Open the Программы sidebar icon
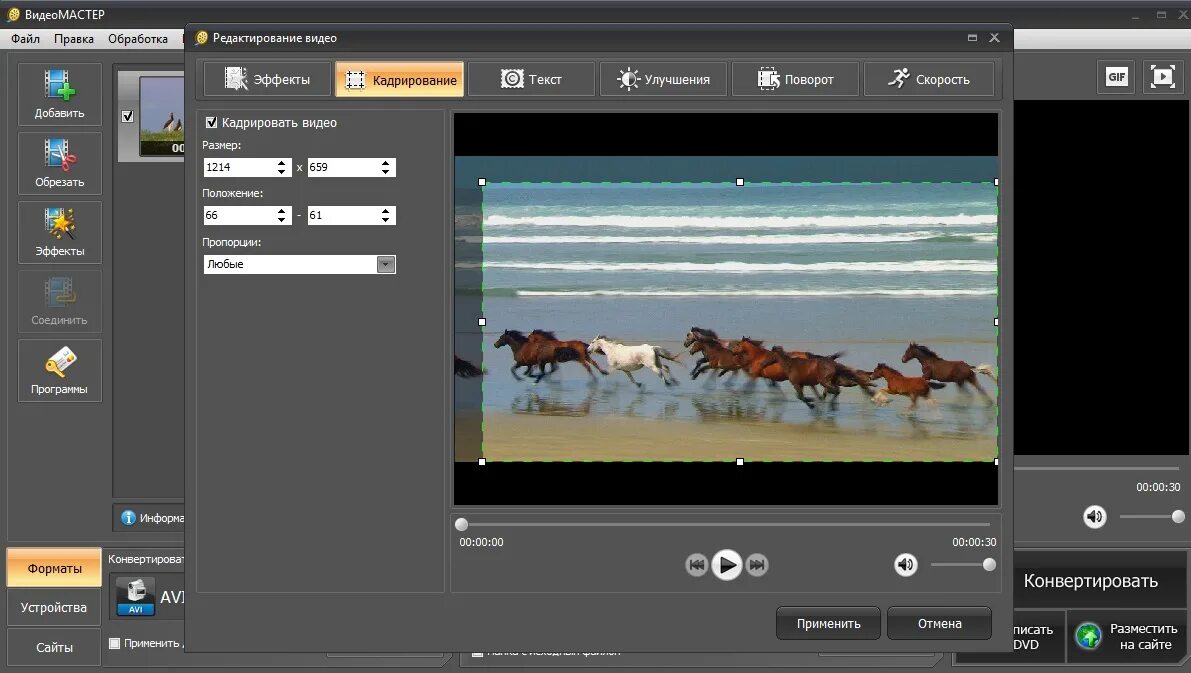The width and height of the screenshot is (1191, 673). pyautogui.click(x=59, y=370)
